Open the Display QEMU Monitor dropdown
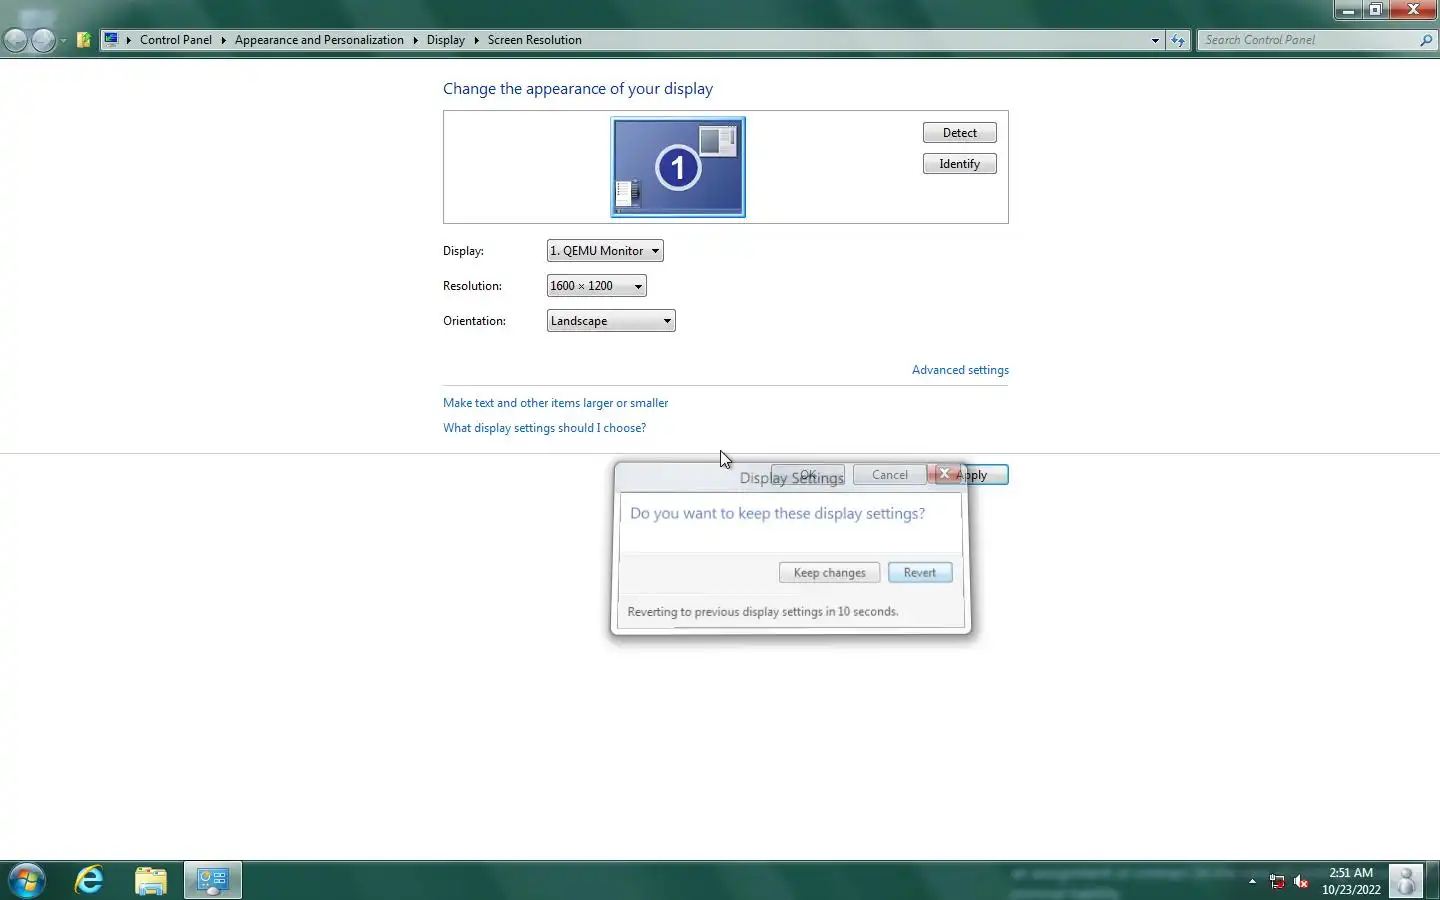 [605, 251]
